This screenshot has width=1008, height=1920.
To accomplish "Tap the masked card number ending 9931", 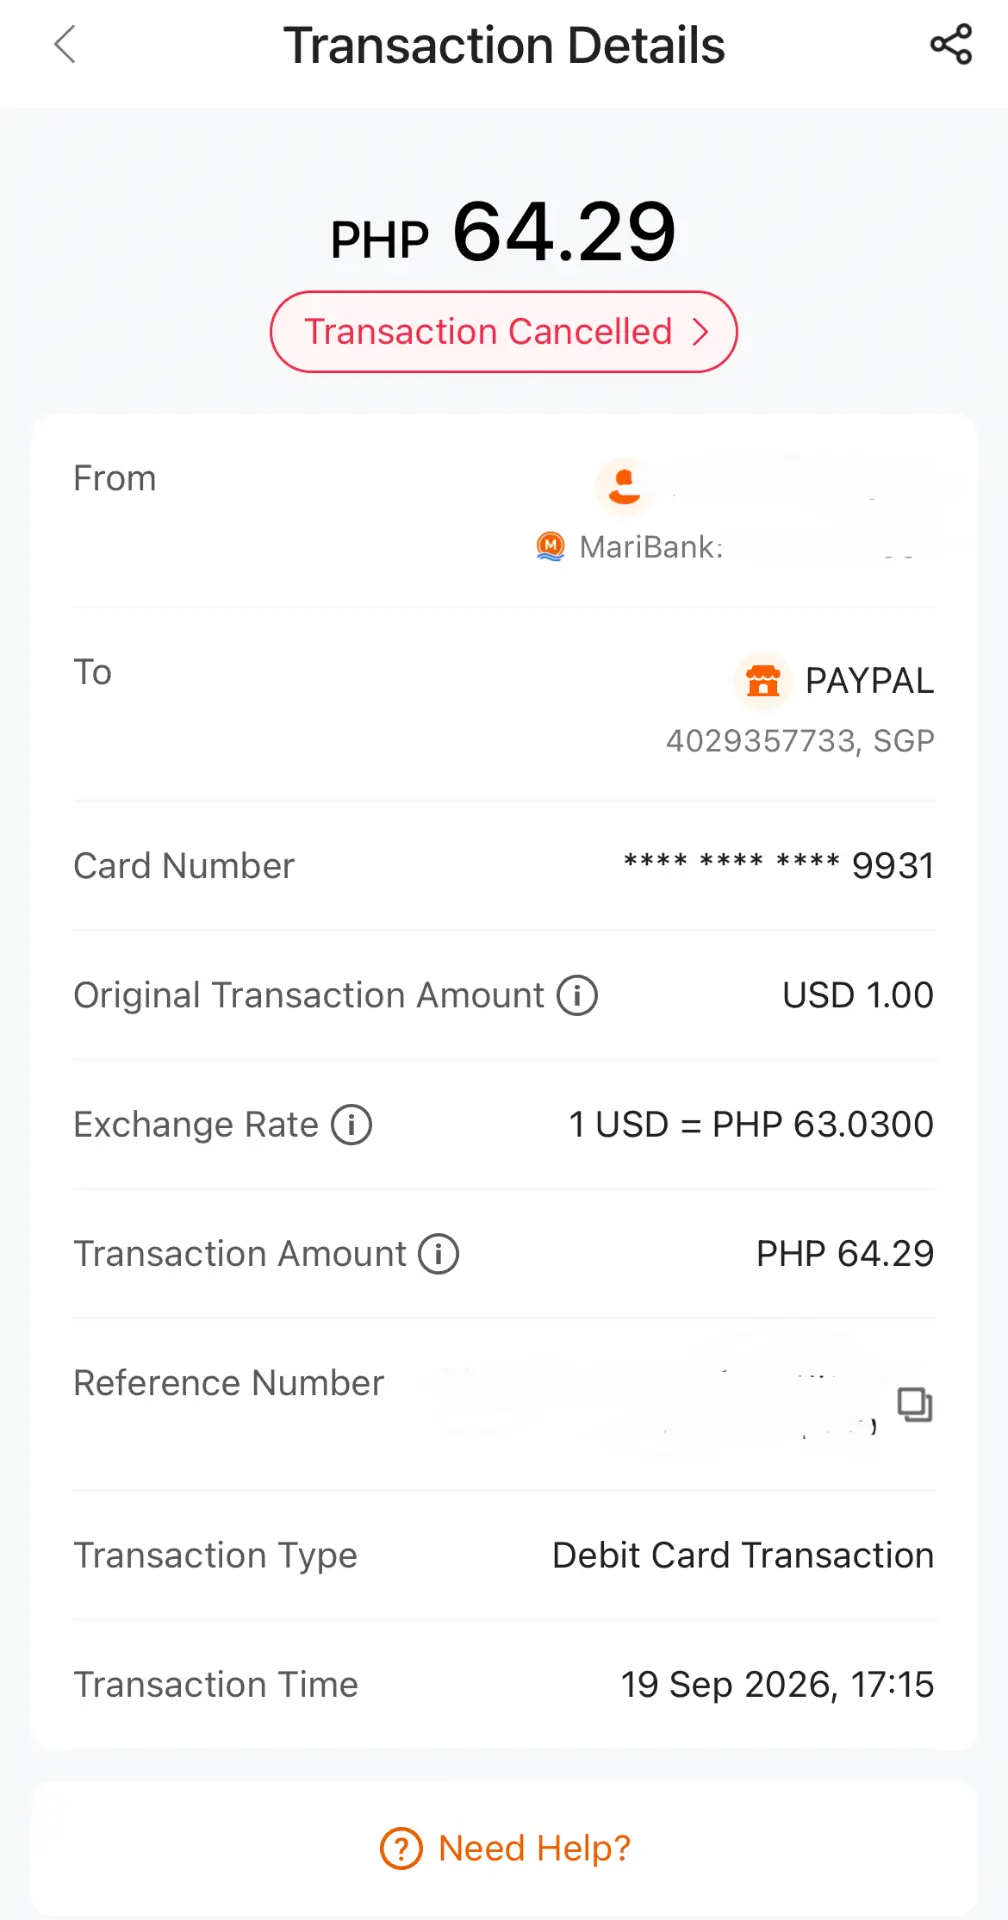I will (x=778, y=866).
